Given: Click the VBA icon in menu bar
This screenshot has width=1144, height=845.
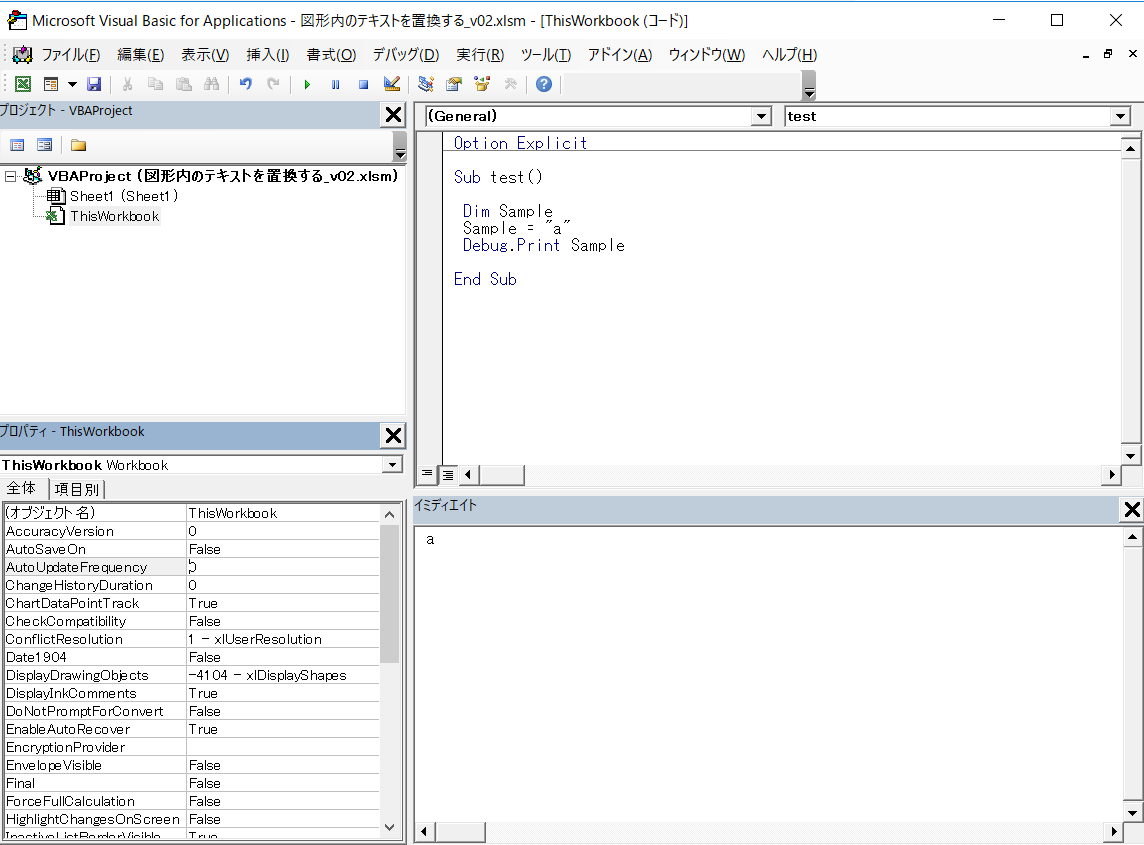Looking at the screenshot, I should pos(23,55).
